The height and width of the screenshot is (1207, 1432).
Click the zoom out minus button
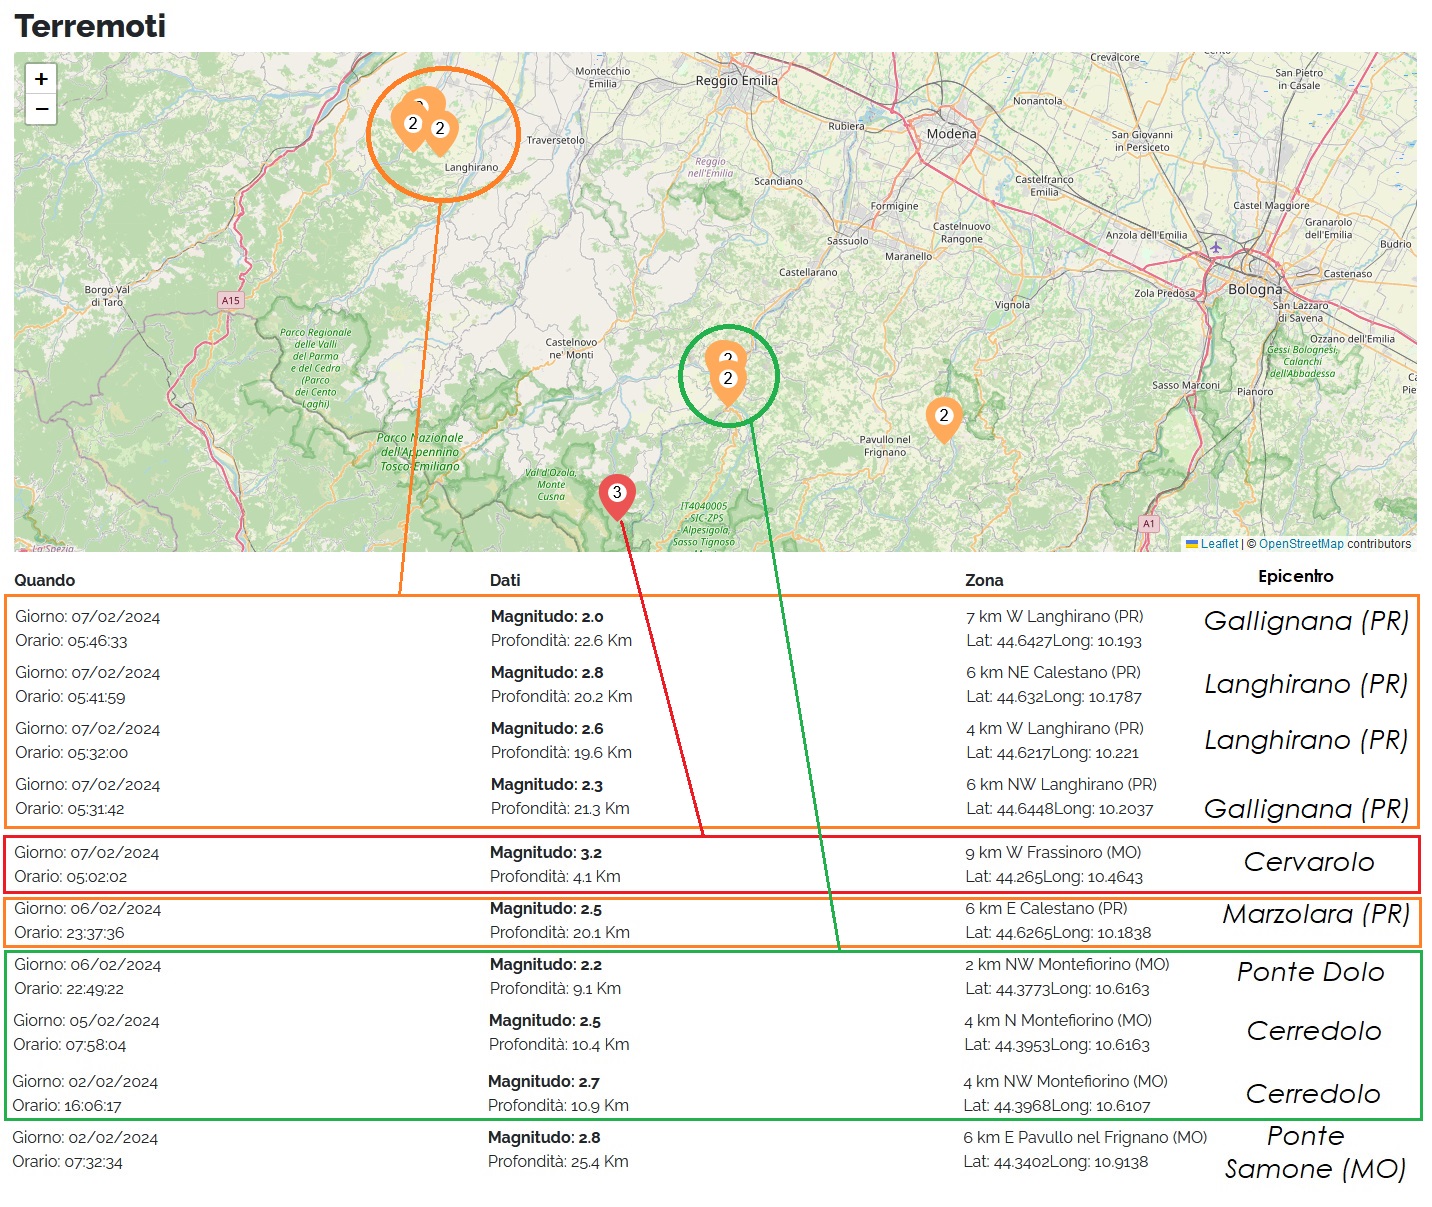(41, 109)
